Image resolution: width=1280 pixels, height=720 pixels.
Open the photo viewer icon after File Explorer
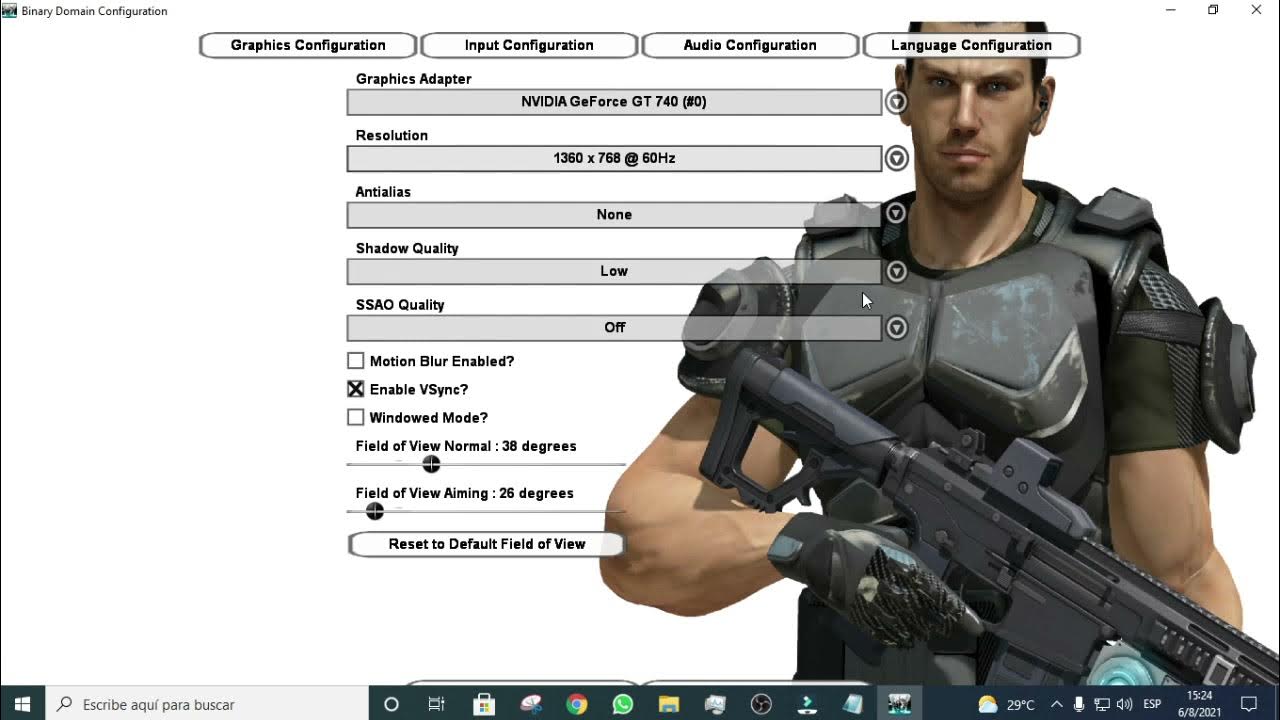coord(714,704)
